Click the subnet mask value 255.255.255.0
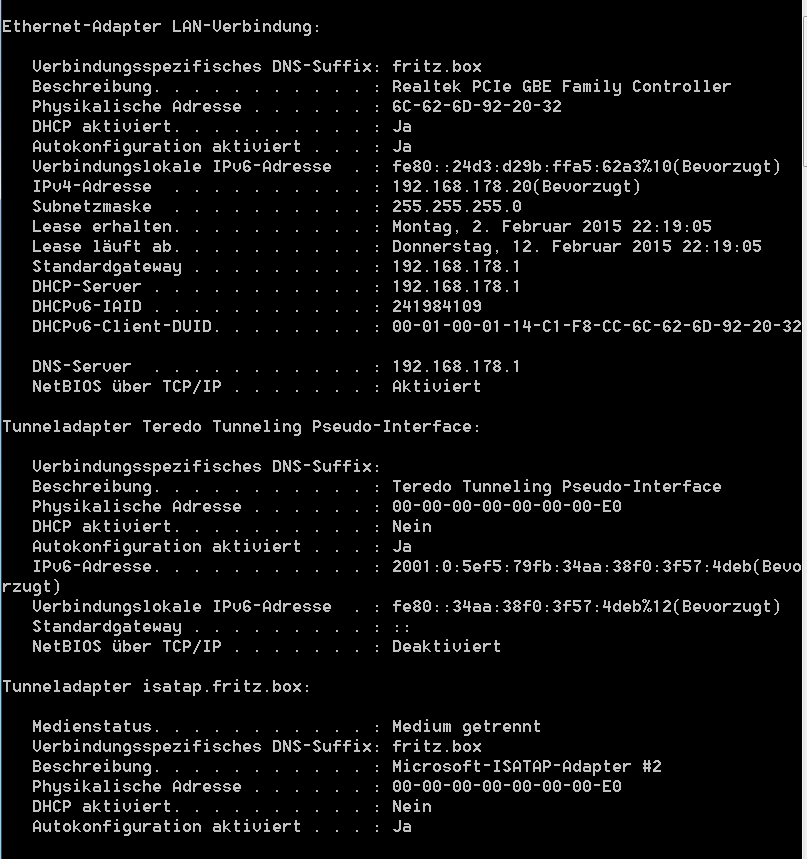This screenshot has width=807, height=859. [456, 207]
